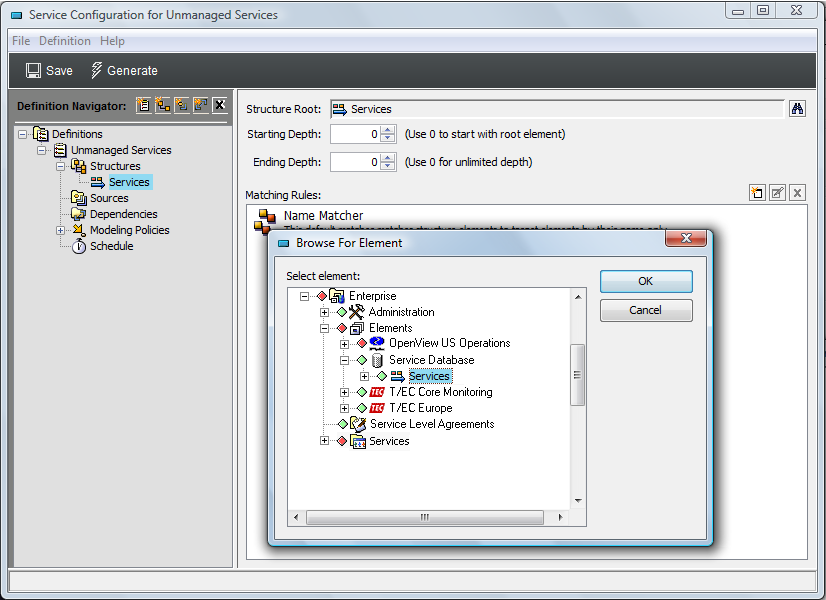Expand Services under Service Database

pyautogui.click(x=365, y=376)
